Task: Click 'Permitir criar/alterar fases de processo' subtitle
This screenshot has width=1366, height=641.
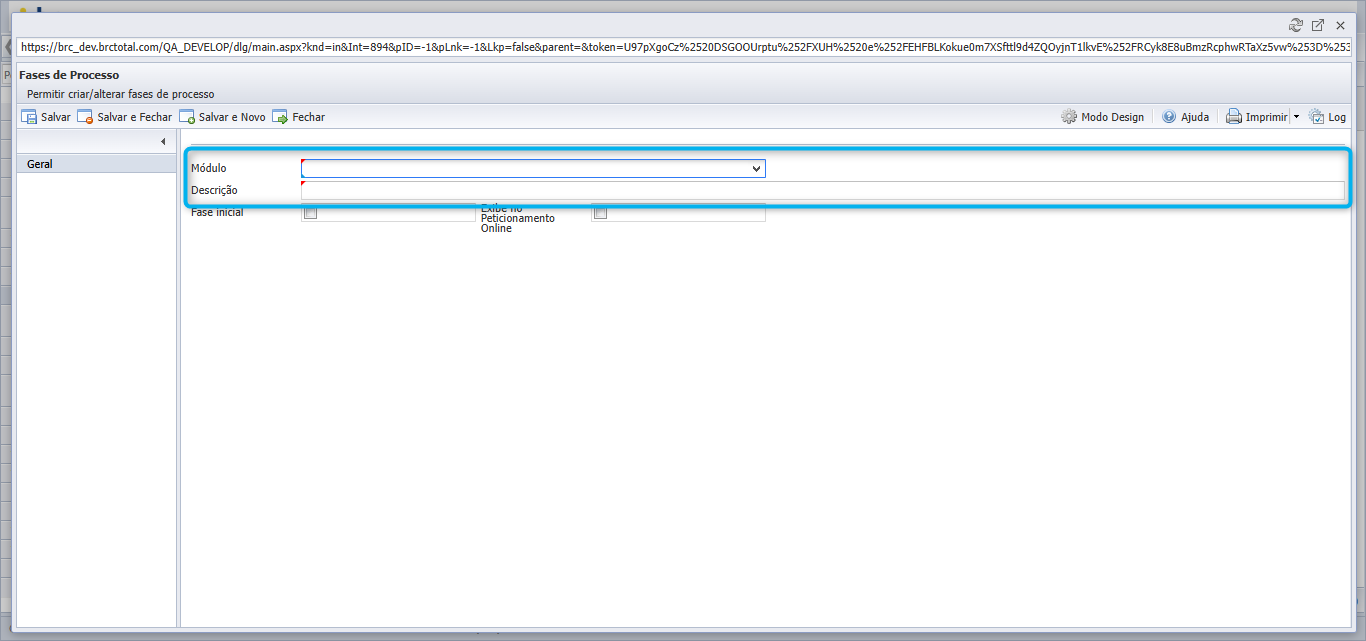Action: coord(120,94)
